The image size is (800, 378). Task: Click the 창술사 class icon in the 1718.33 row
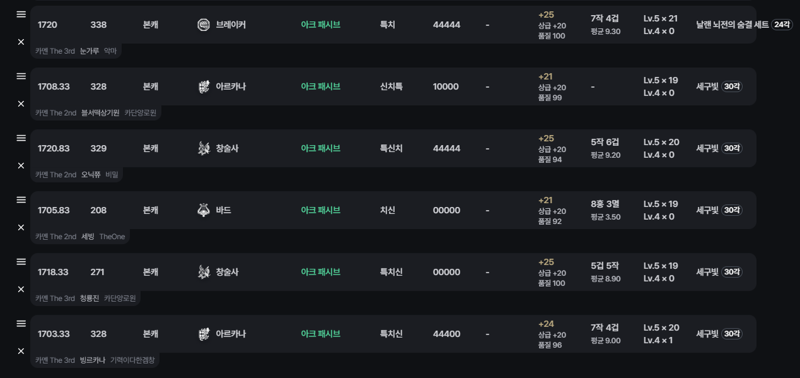click(x=203, y=272)
